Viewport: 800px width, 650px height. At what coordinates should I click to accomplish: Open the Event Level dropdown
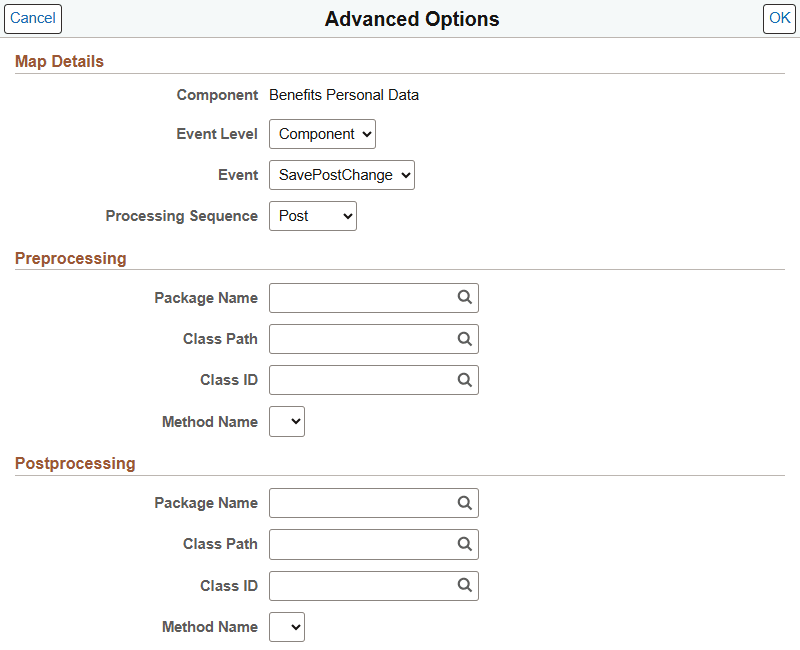pos(322,133)
